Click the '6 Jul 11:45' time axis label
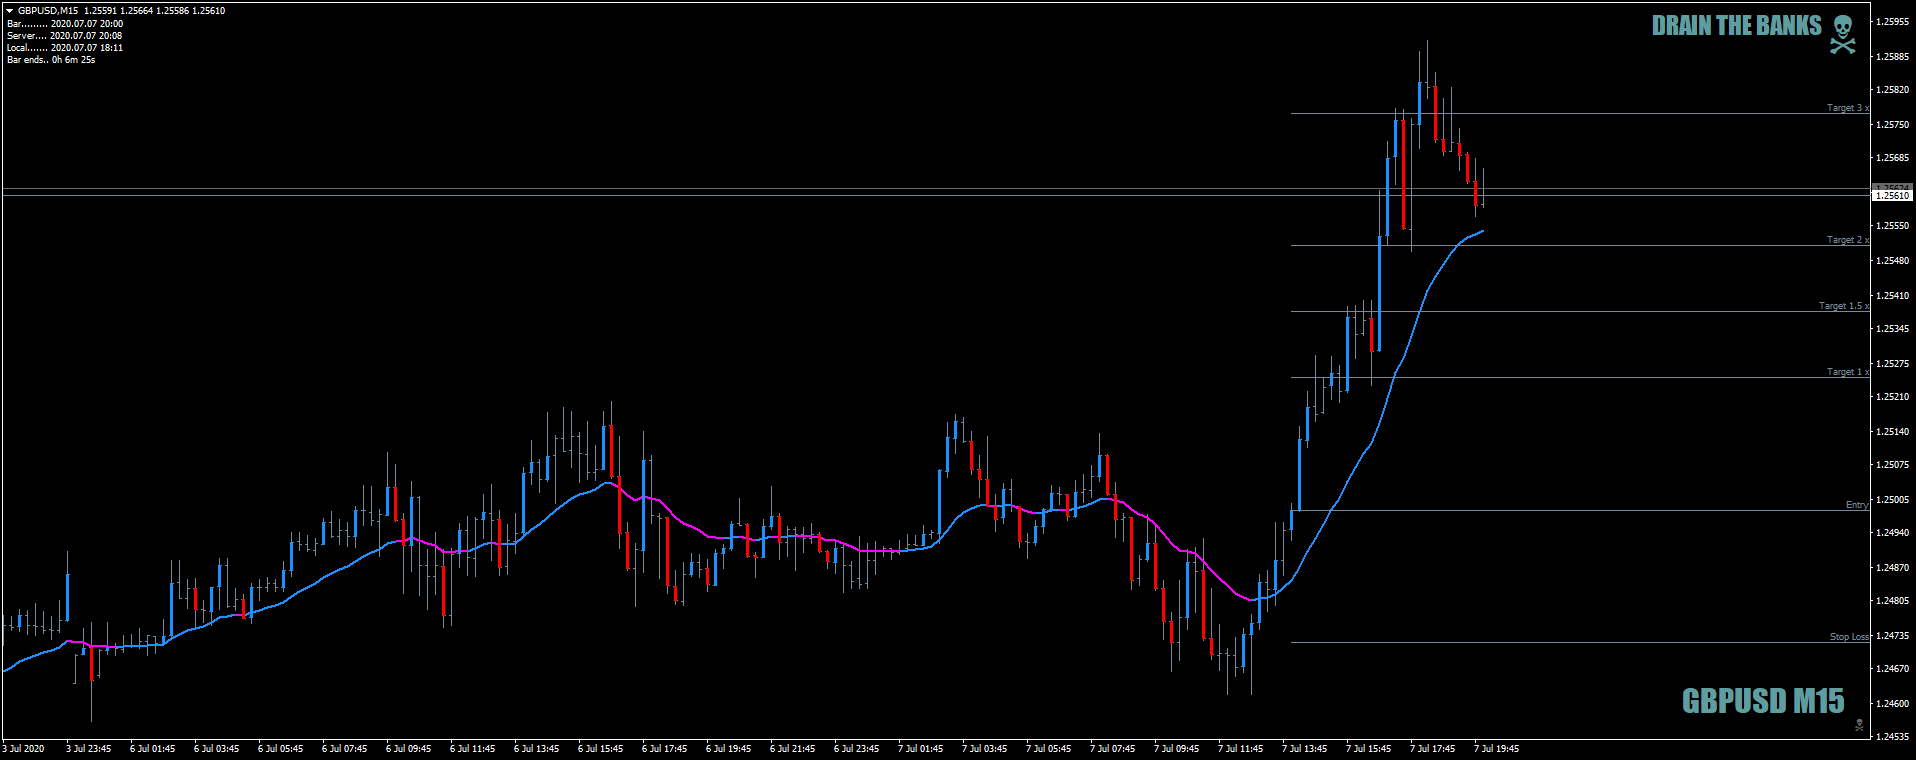 click(473, 749)
